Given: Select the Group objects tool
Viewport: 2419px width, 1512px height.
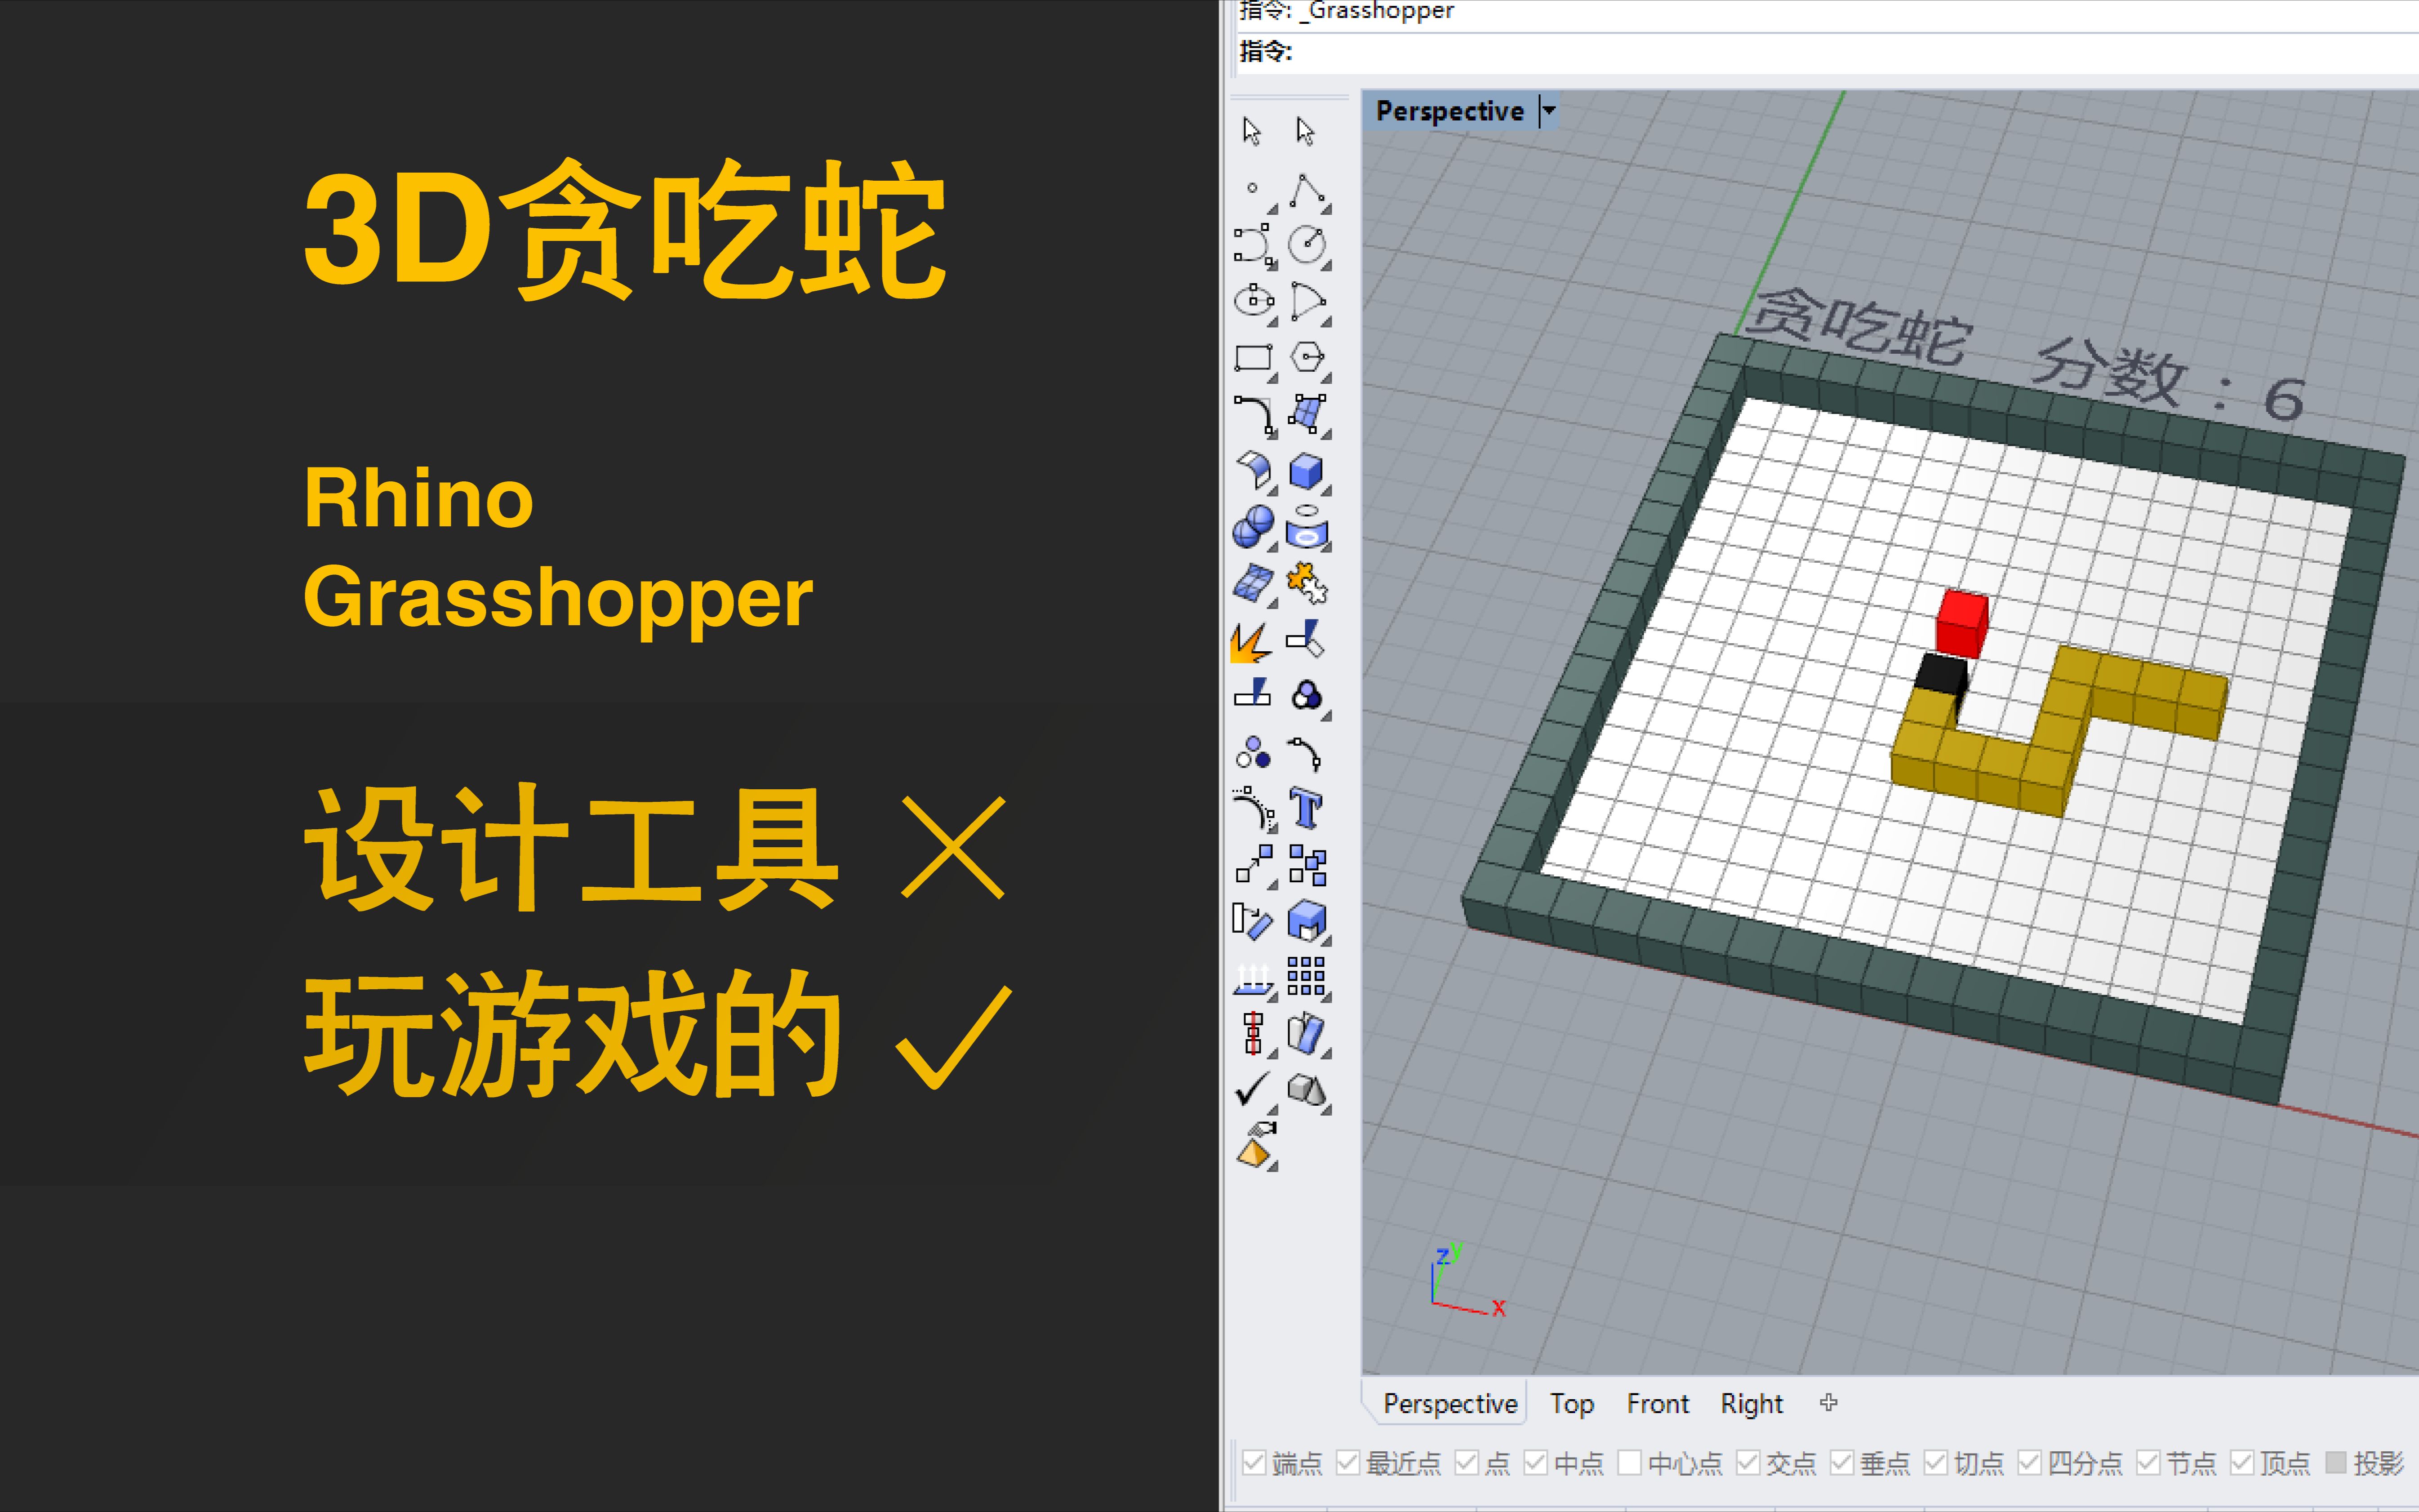Looking at the screenshot, I should (x=1254, y=752).
